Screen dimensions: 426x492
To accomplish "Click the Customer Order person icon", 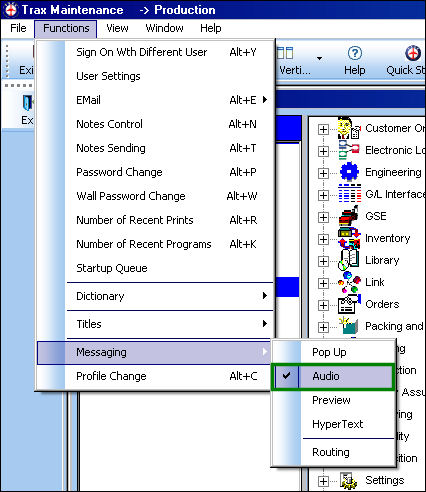I will [x=349, y=128].
